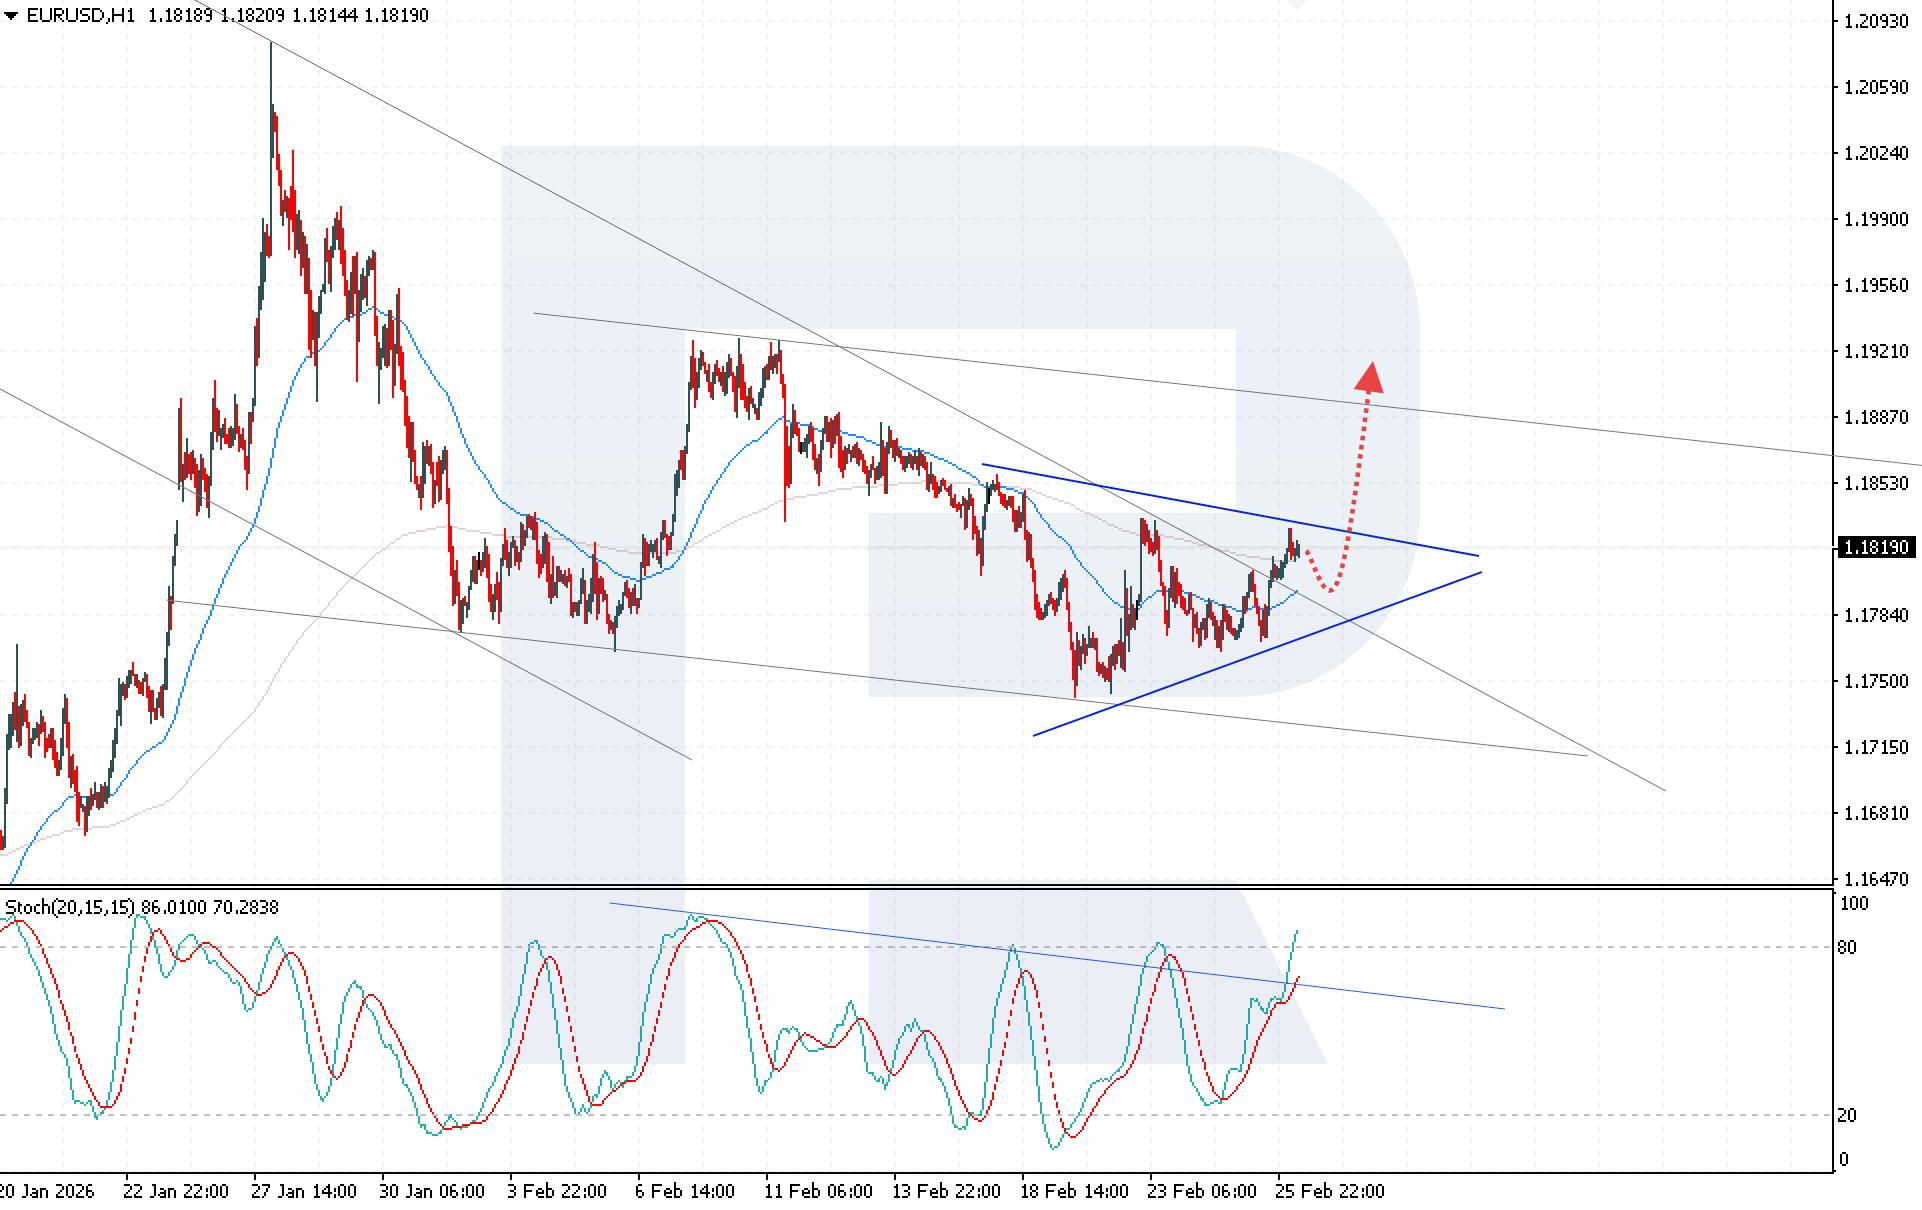Click the 1.19210 price axis label
Screen dimensions: 1922x1210
[x=1876, y=351]
